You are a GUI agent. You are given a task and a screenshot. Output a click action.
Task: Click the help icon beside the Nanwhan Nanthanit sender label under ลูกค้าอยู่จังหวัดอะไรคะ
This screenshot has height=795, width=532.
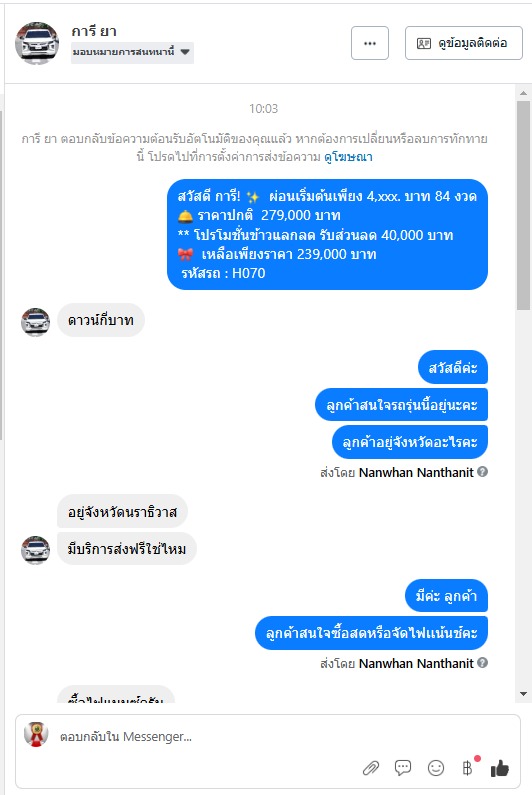(483, 472)
